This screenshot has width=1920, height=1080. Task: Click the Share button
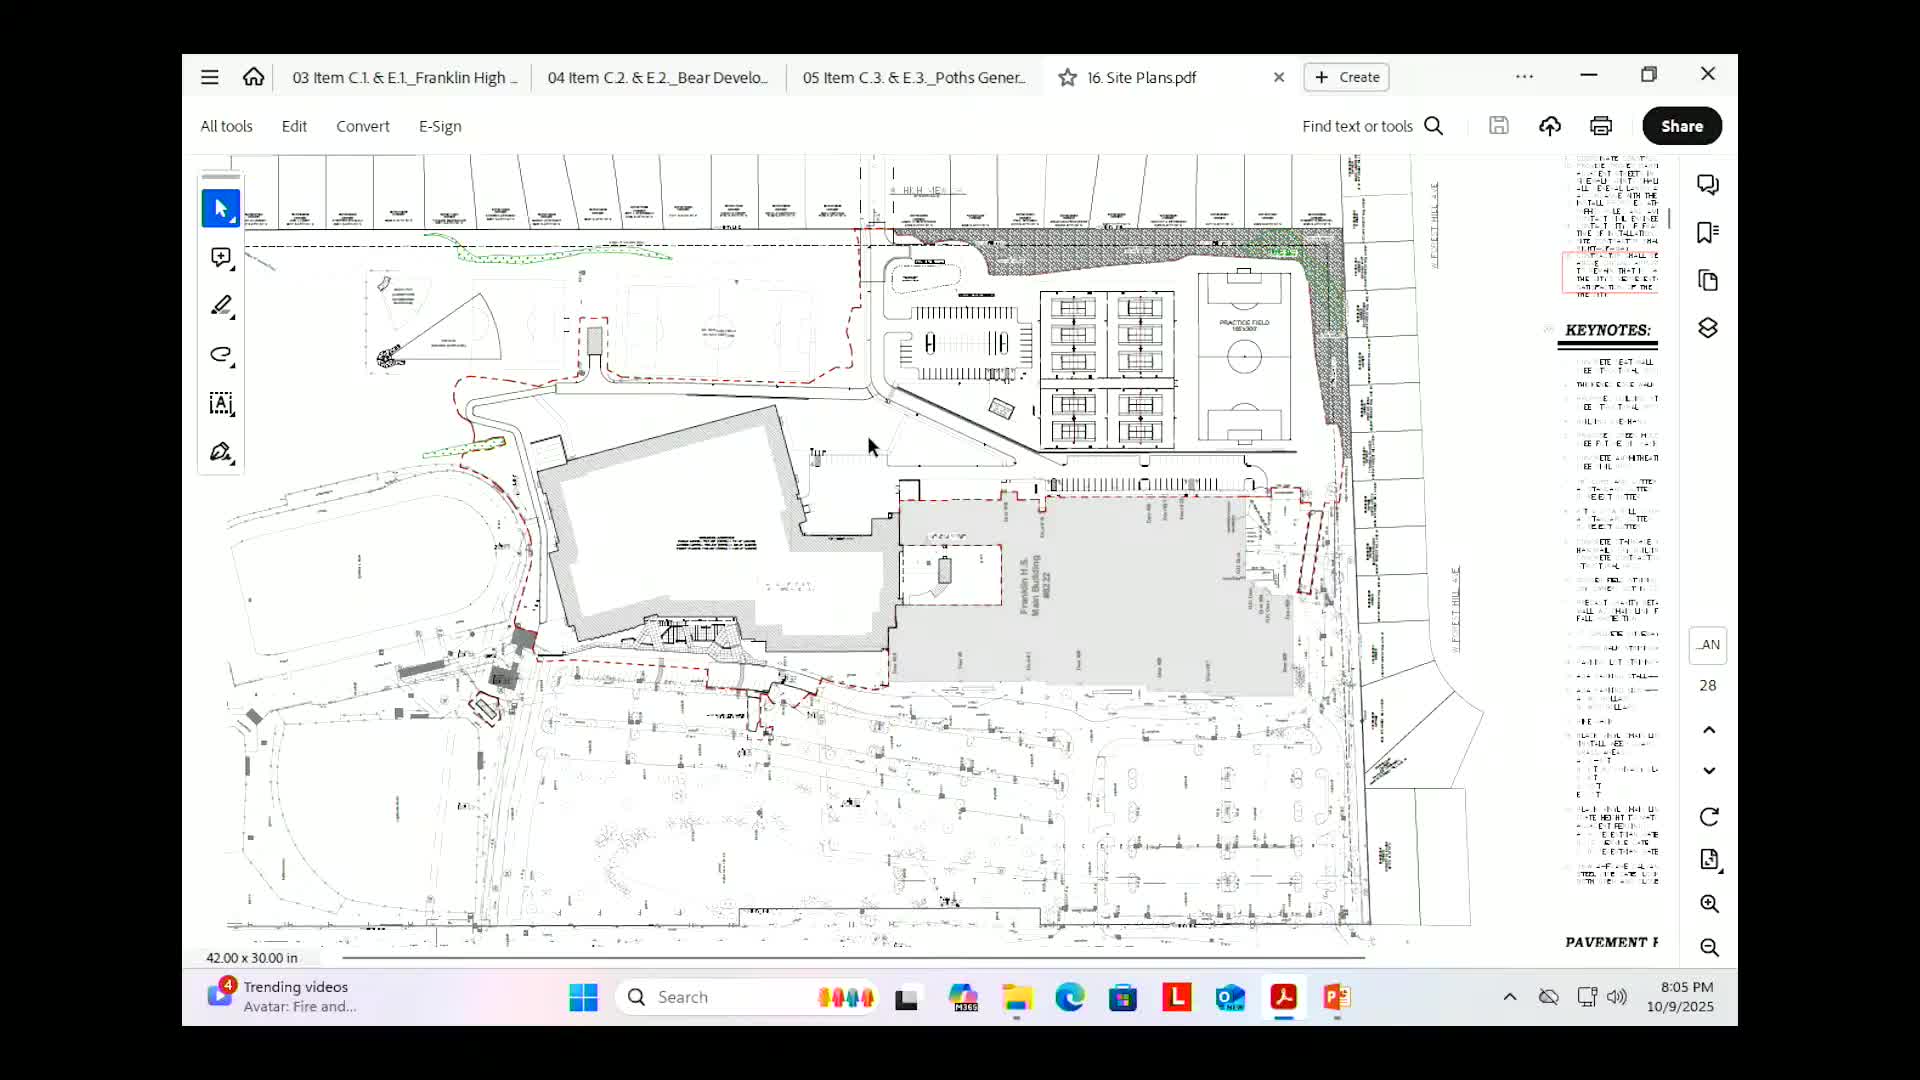click(1681, 125)
